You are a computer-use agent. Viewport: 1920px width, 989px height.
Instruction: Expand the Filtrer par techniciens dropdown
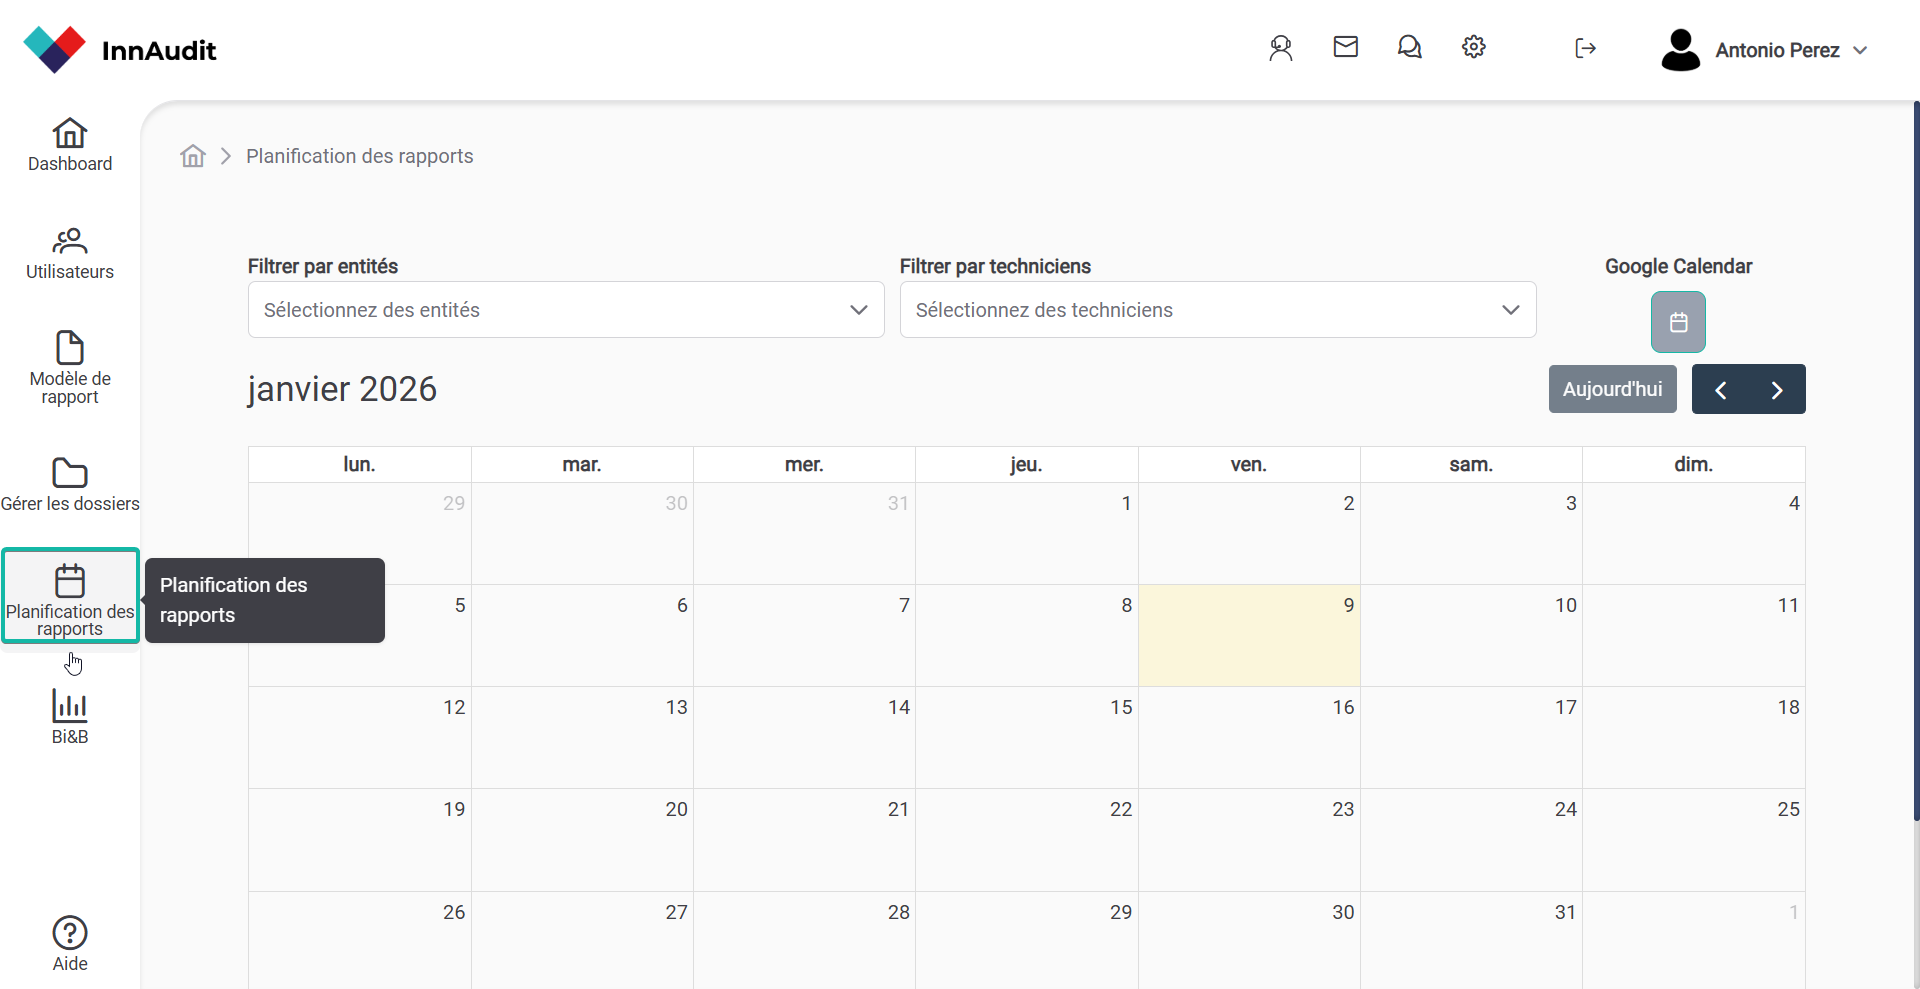click(1217, 310)
